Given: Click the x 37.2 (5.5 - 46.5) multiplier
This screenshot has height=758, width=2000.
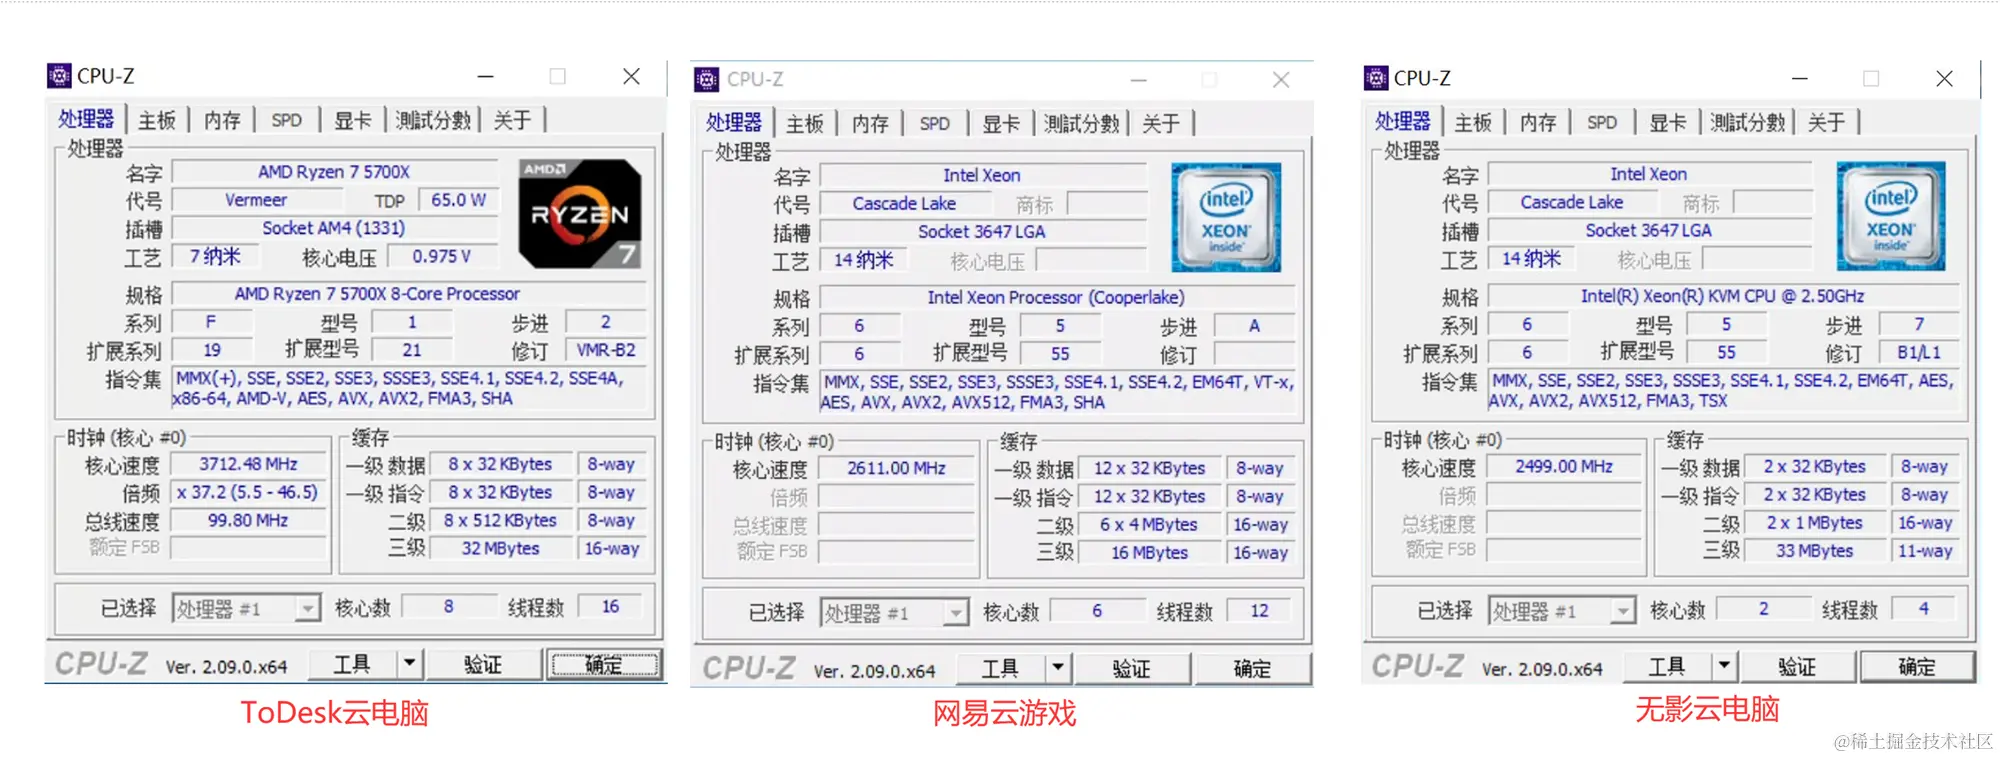Looking at the screenshot, I should [248, 492].
